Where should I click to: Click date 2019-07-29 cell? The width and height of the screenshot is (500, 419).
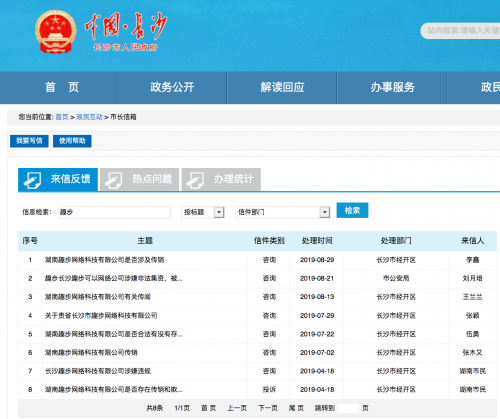coord(317,315)
